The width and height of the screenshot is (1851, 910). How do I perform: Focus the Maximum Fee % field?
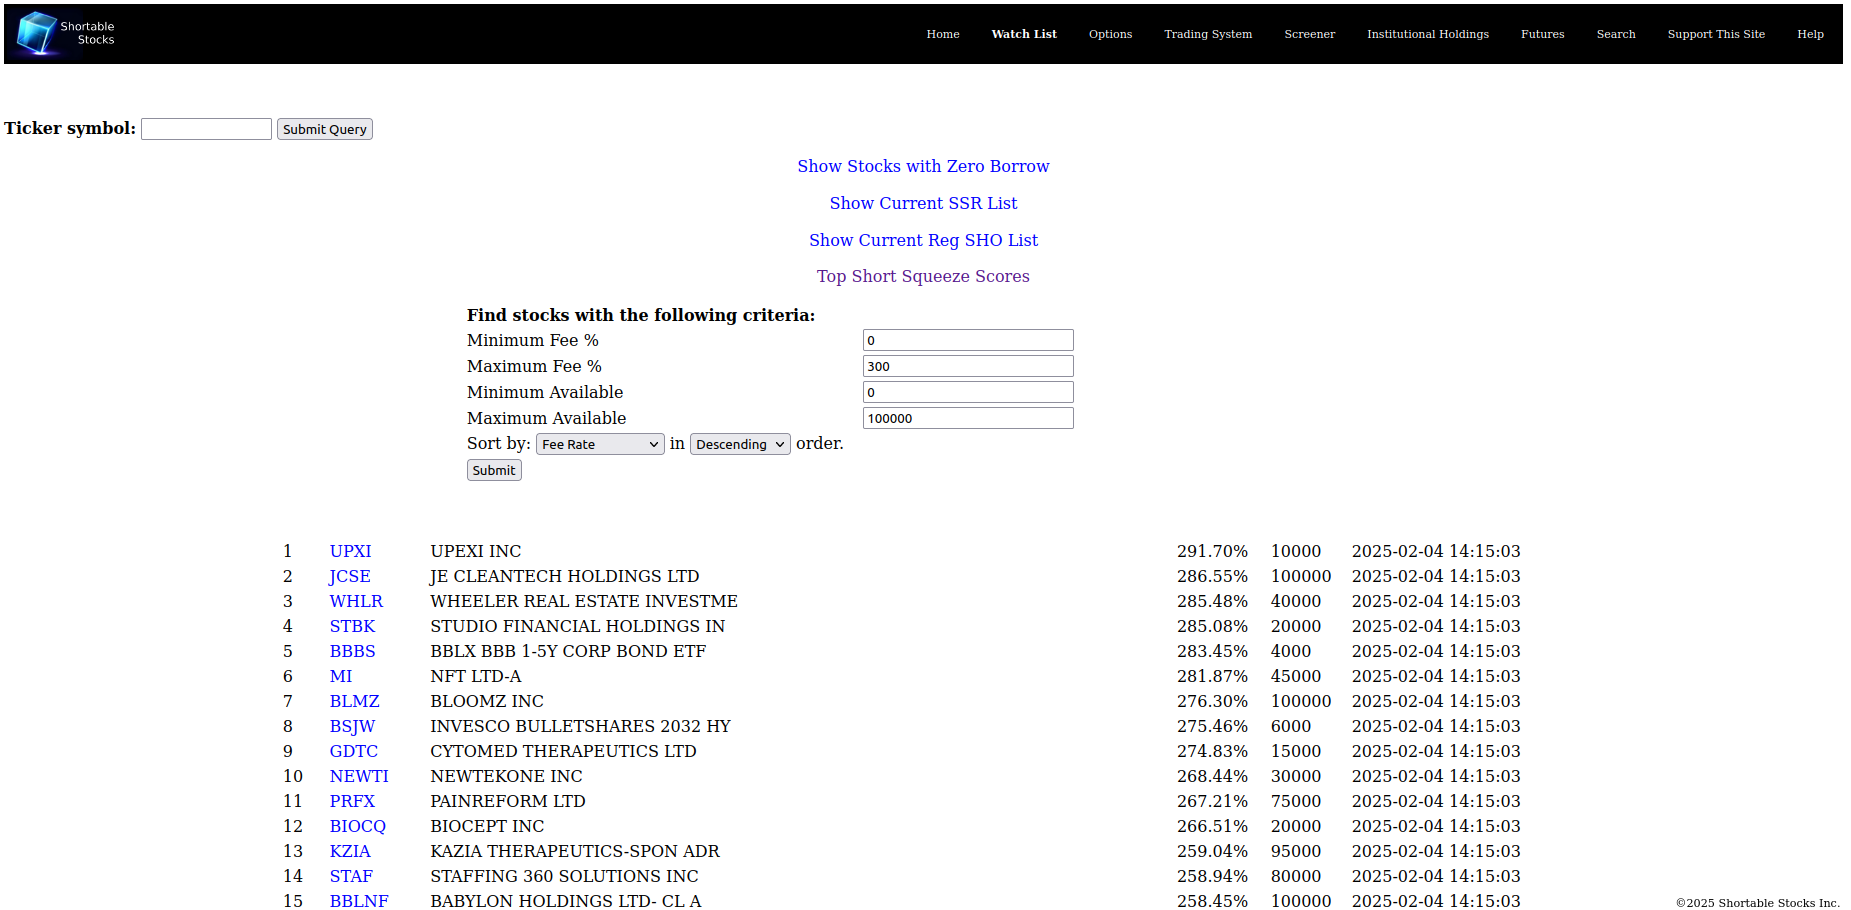(968, 366)
